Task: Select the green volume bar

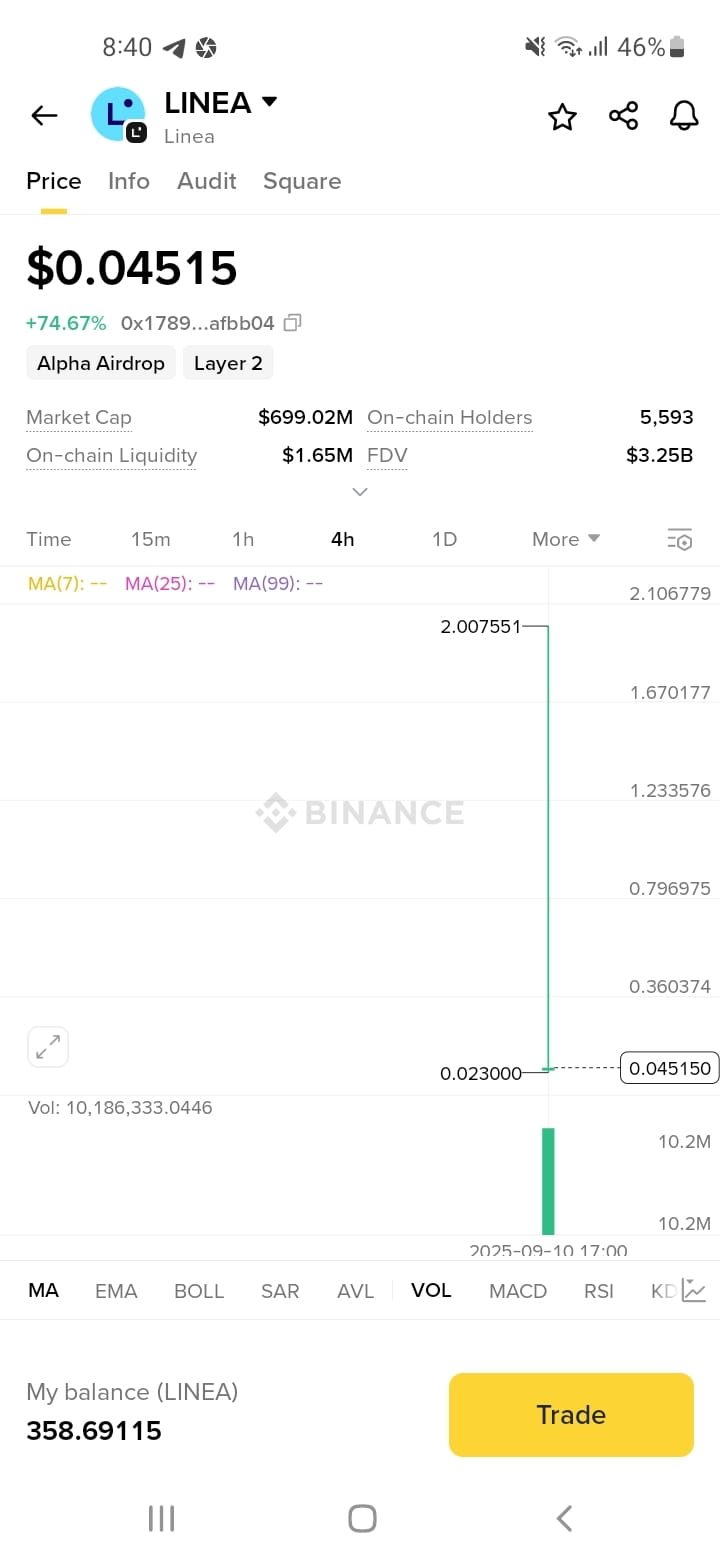Action: point(548,1181)
